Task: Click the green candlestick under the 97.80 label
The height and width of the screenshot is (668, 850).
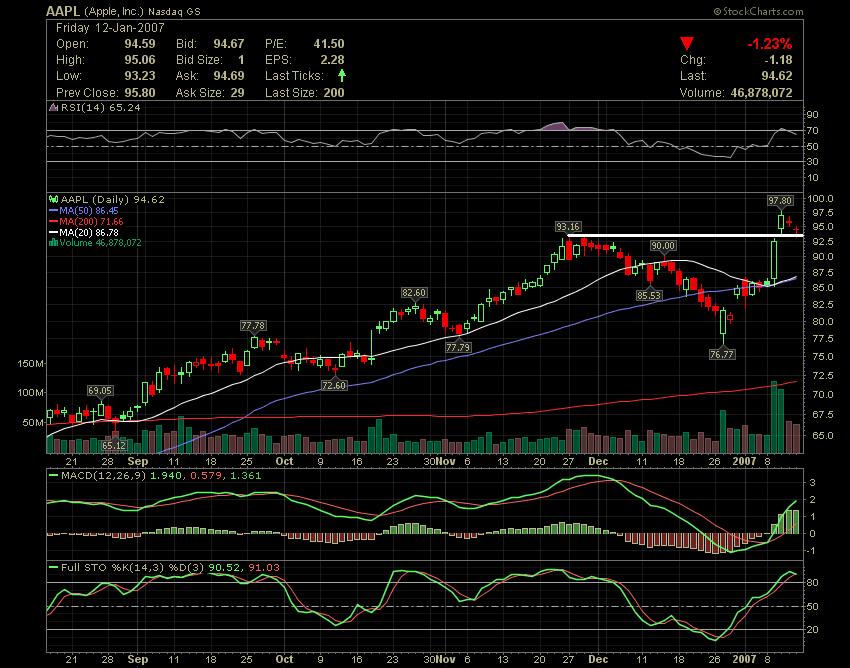Action: (x=781, y=221)
